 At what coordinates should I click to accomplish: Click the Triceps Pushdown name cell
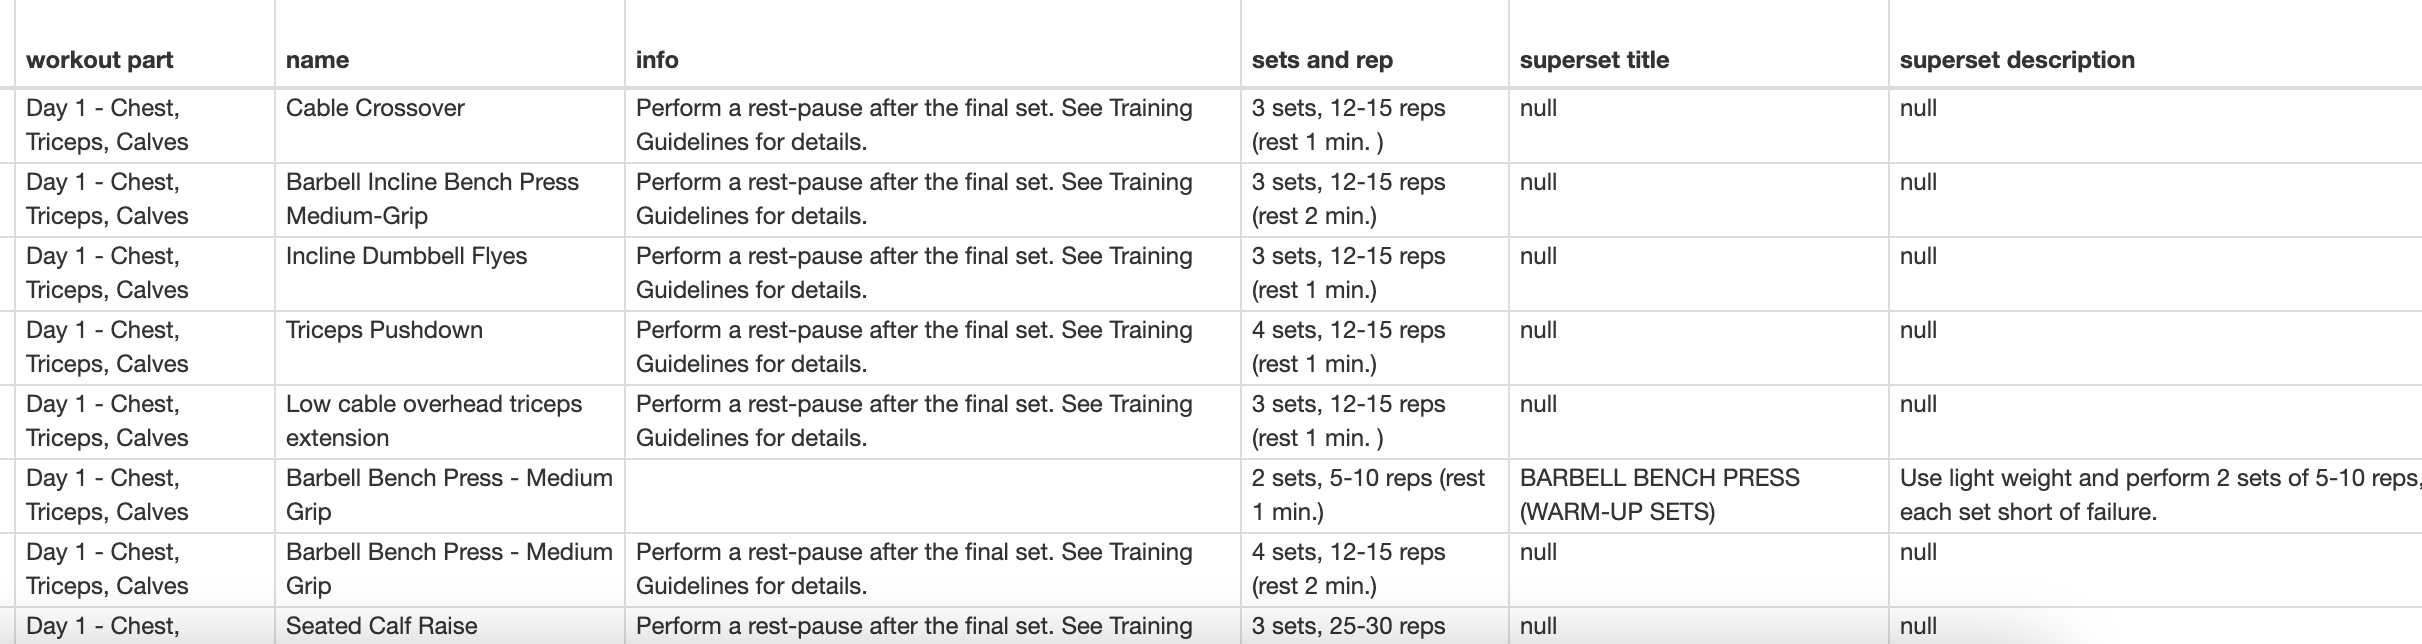pyautogui.click(x=384, y=330)
